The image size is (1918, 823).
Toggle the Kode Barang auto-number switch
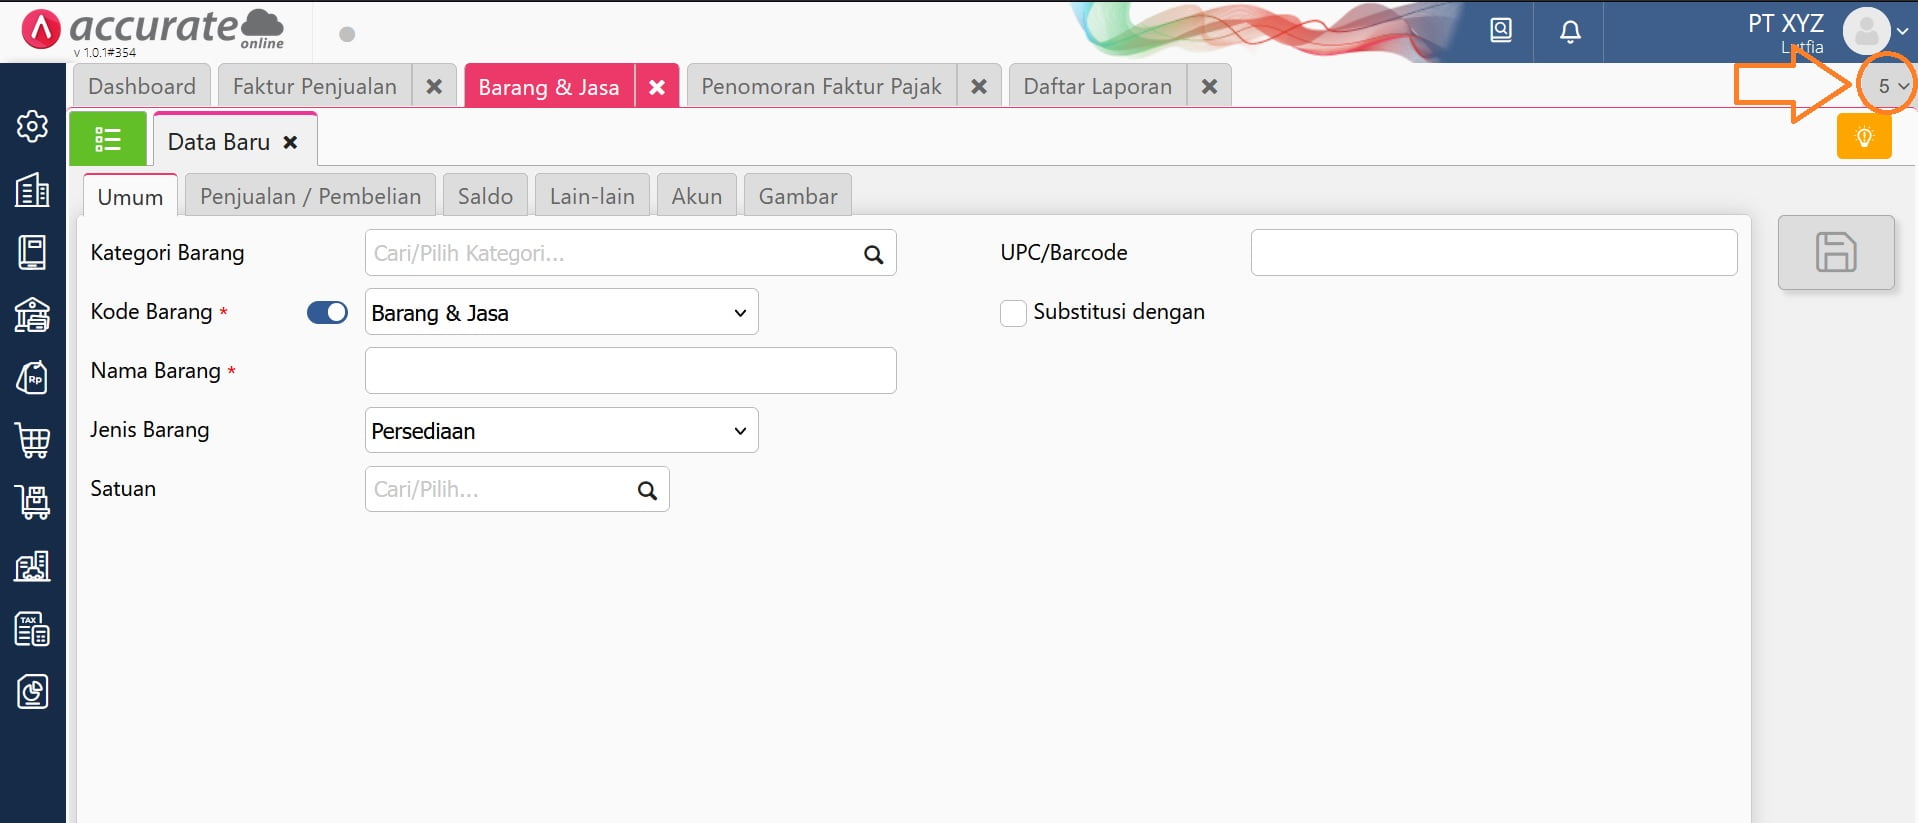coord(327,313)
